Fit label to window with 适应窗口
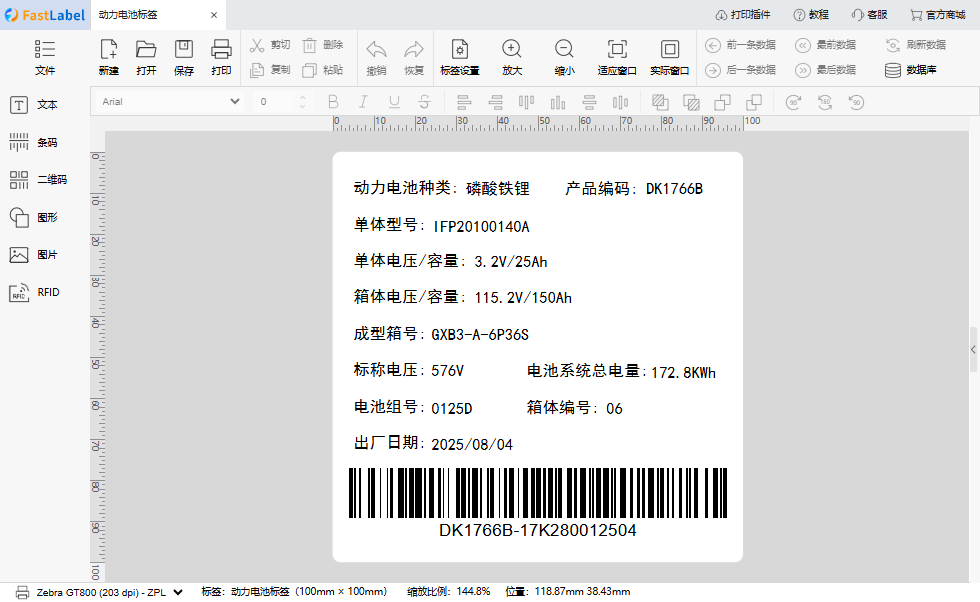 [x=617, y=57]
